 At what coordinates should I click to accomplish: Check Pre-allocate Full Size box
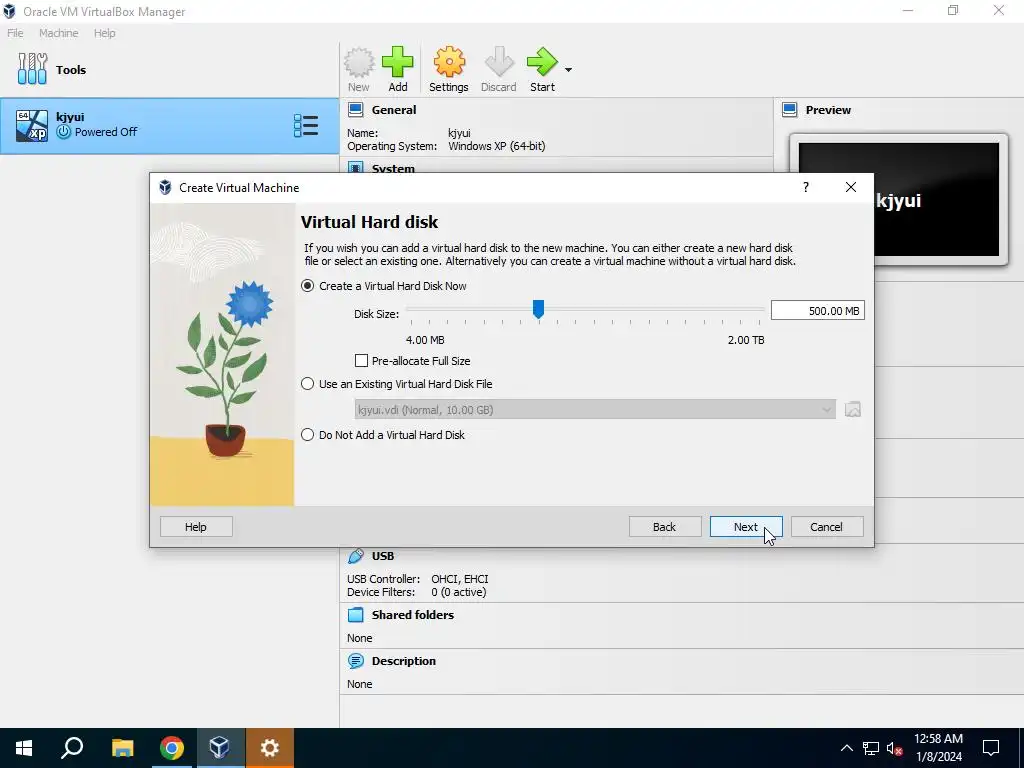coord(361,360)
